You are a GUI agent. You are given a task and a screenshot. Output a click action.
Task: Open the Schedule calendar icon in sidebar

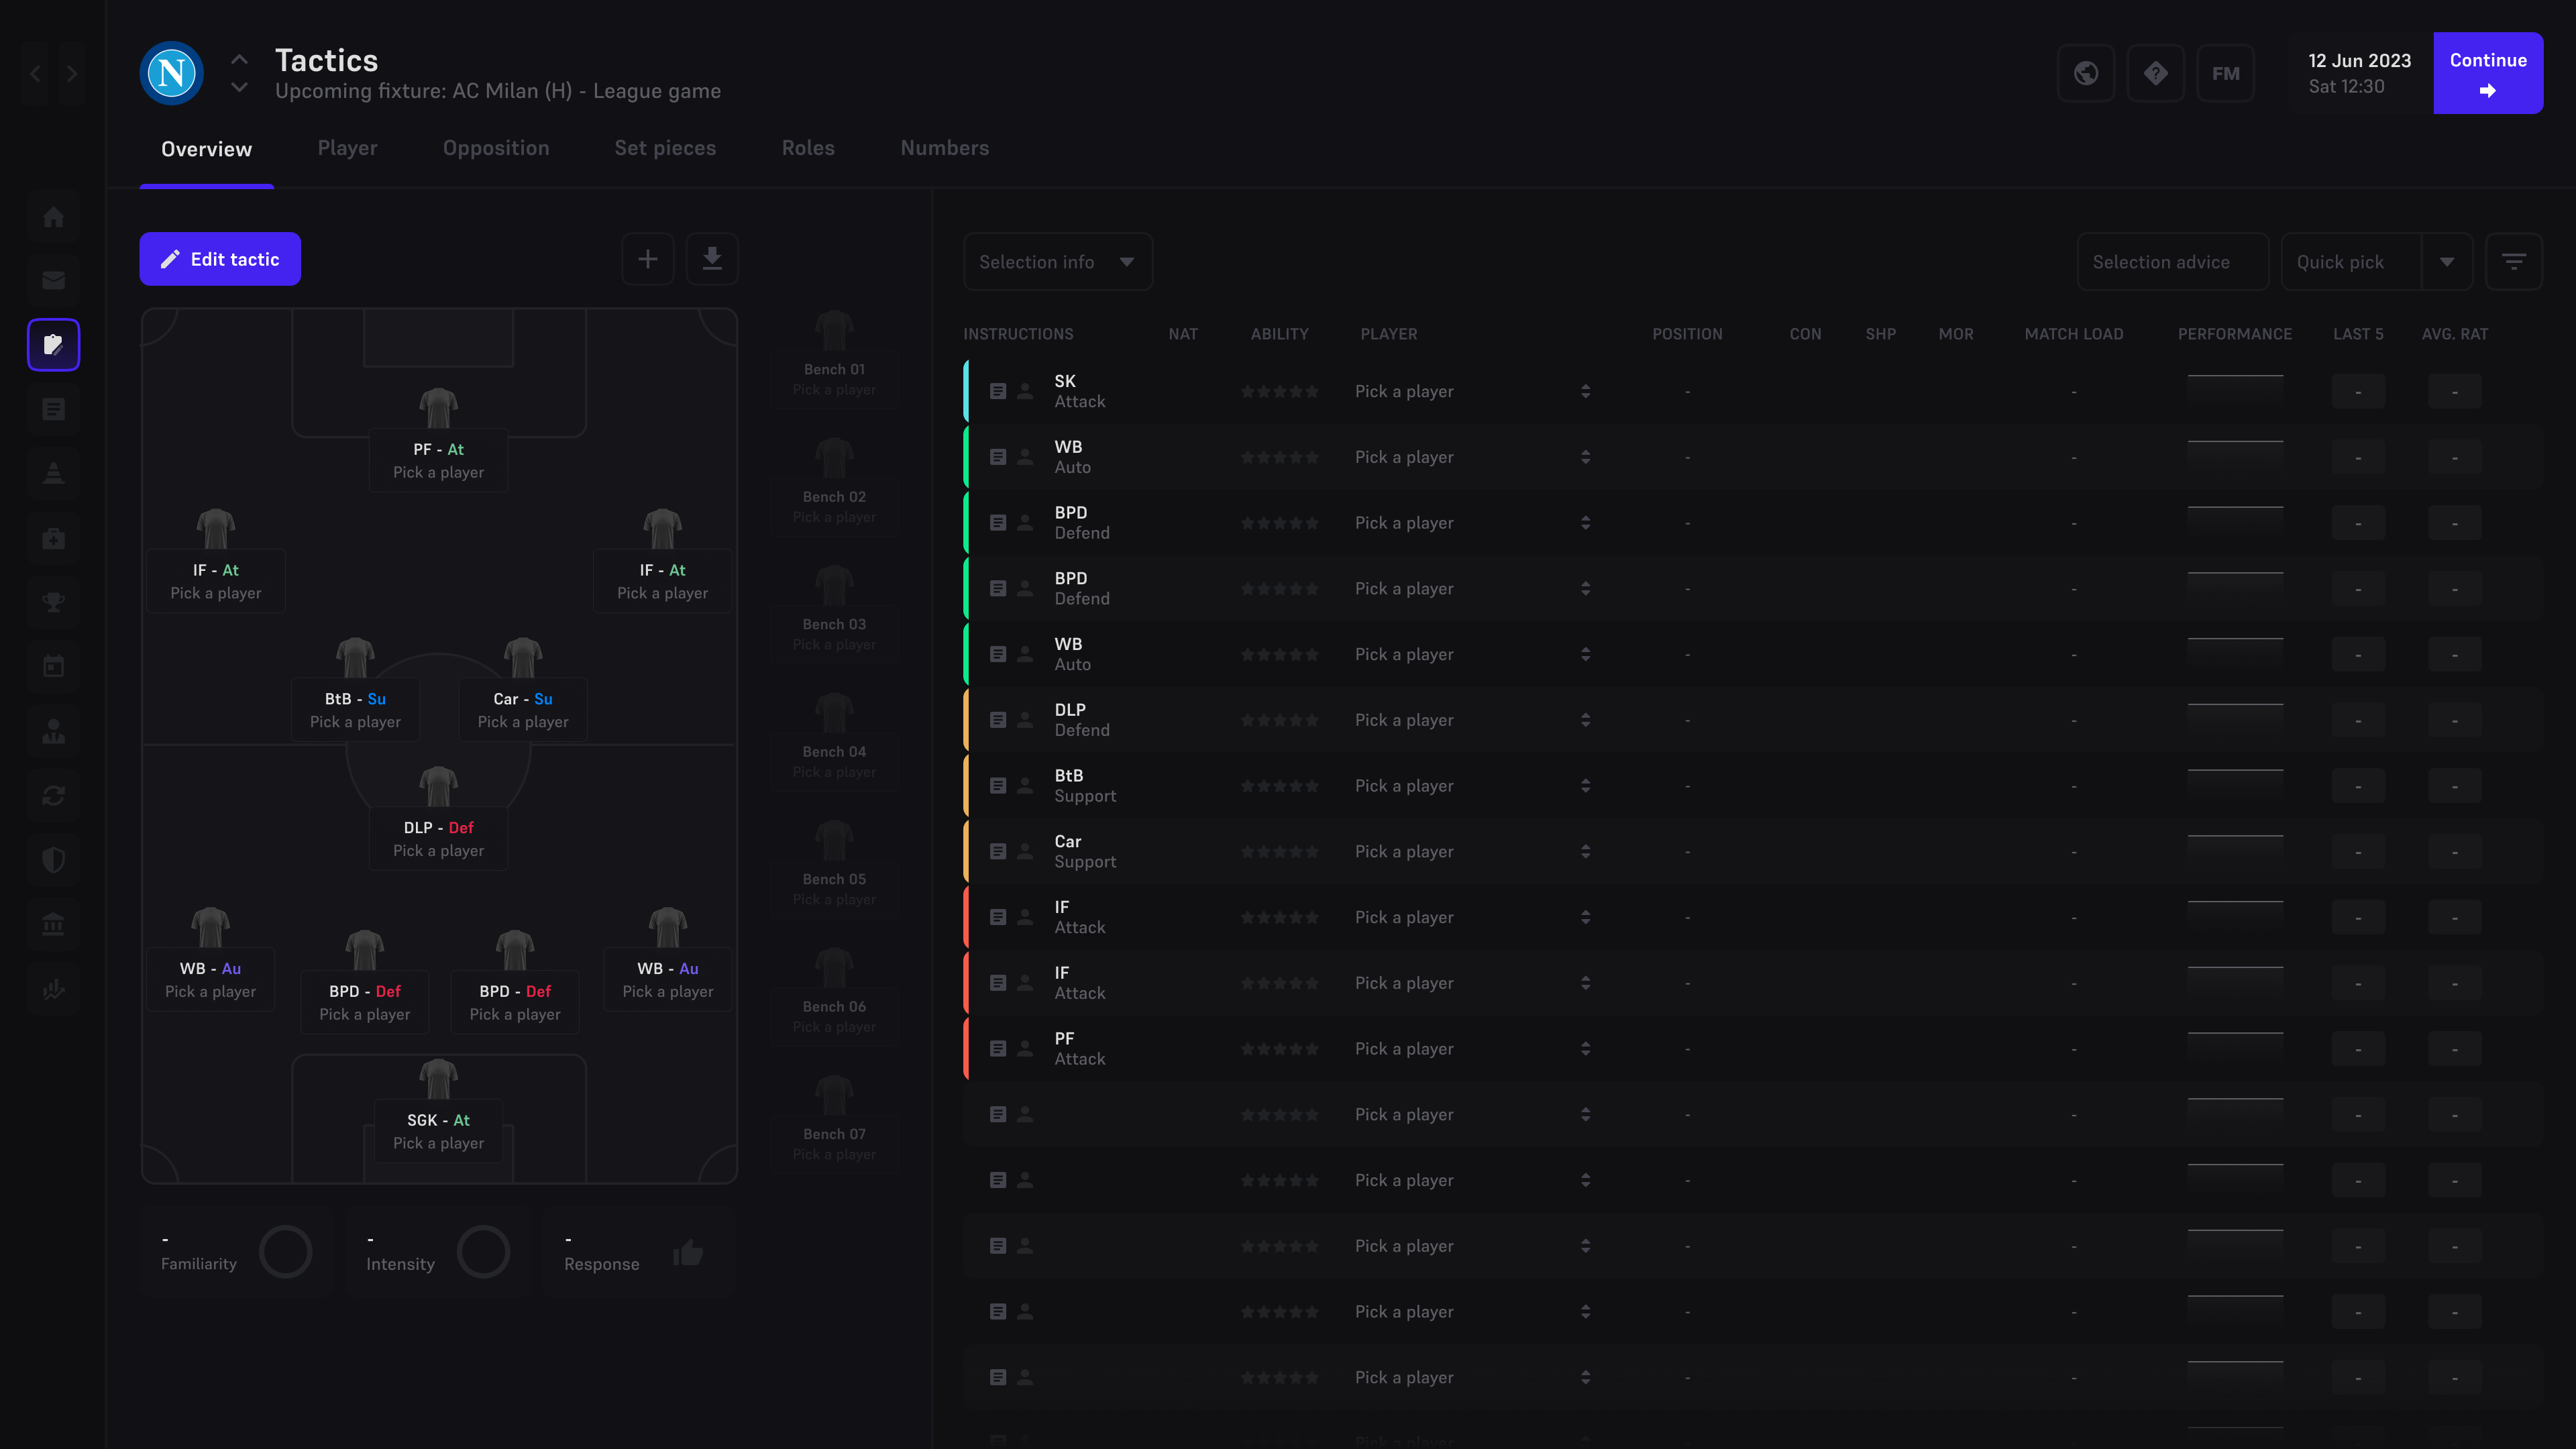(x=53, y=666)
